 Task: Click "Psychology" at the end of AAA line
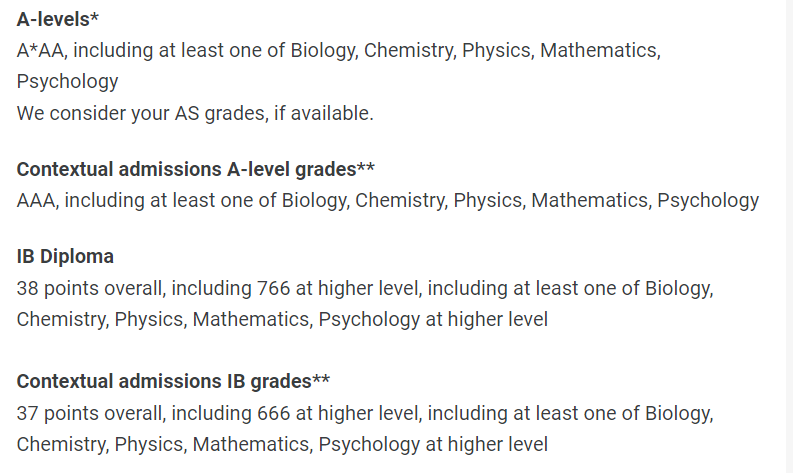[x=708, y=200]
